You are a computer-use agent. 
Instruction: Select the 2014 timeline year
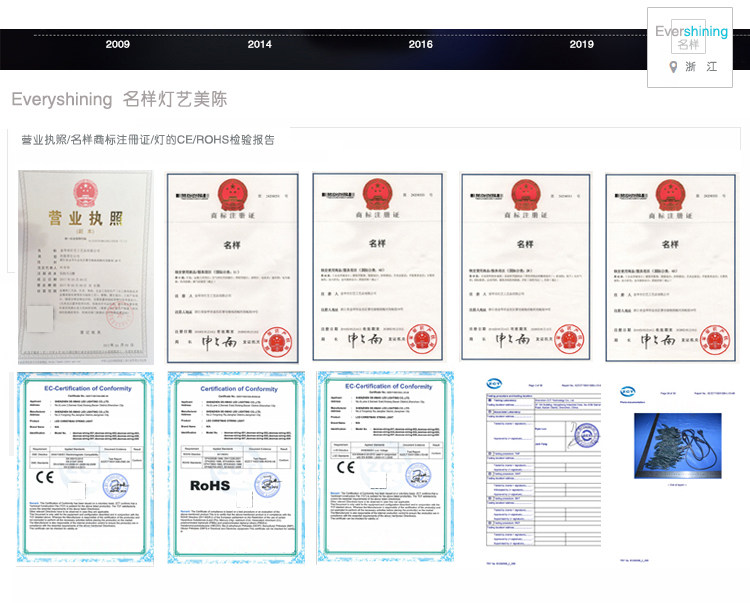(259, 44)
